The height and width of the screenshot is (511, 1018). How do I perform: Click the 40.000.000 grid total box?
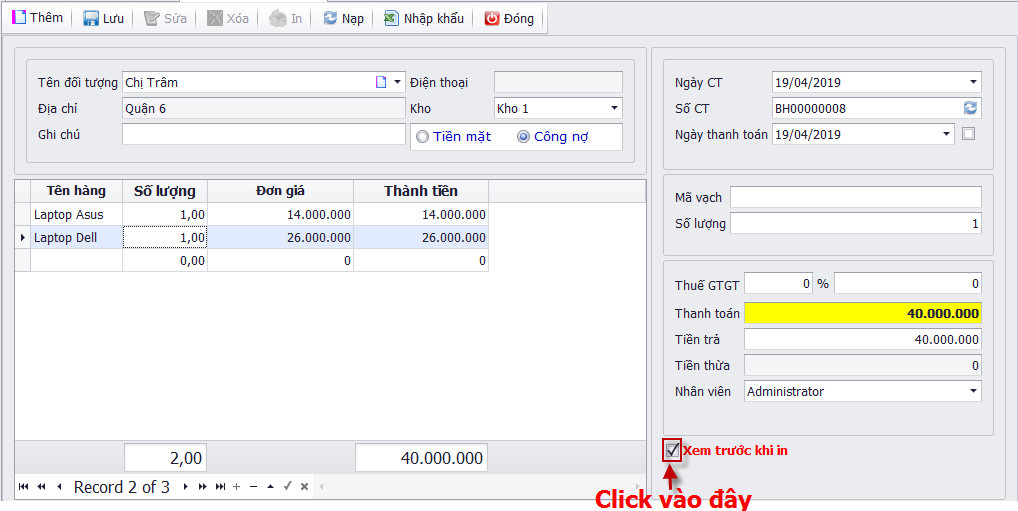point(421,458)
